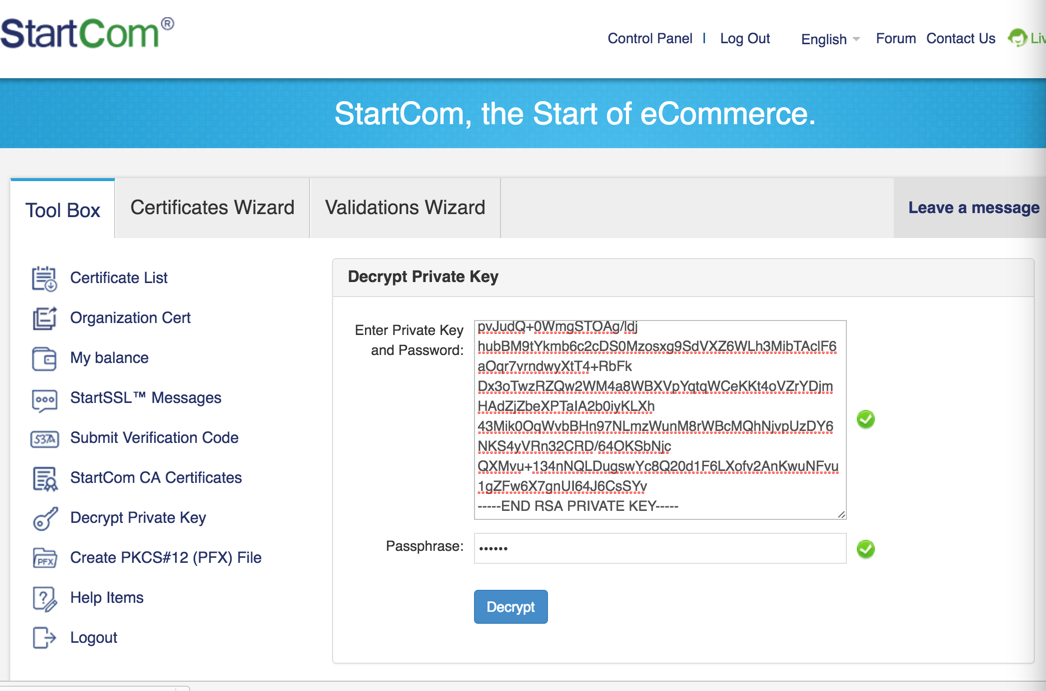The width and height of the screenshot is (1046, 691).
Task: Click the live chat headset icon
Action: [x=1017, y=37]
